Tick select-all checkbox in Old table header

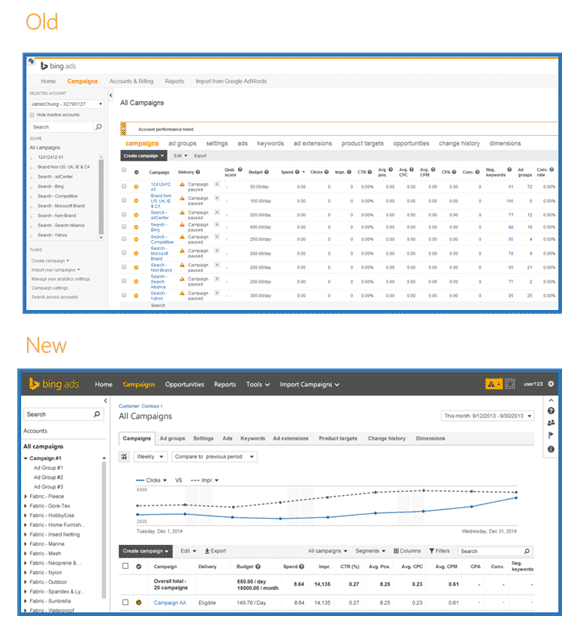(x=124, y=170)
